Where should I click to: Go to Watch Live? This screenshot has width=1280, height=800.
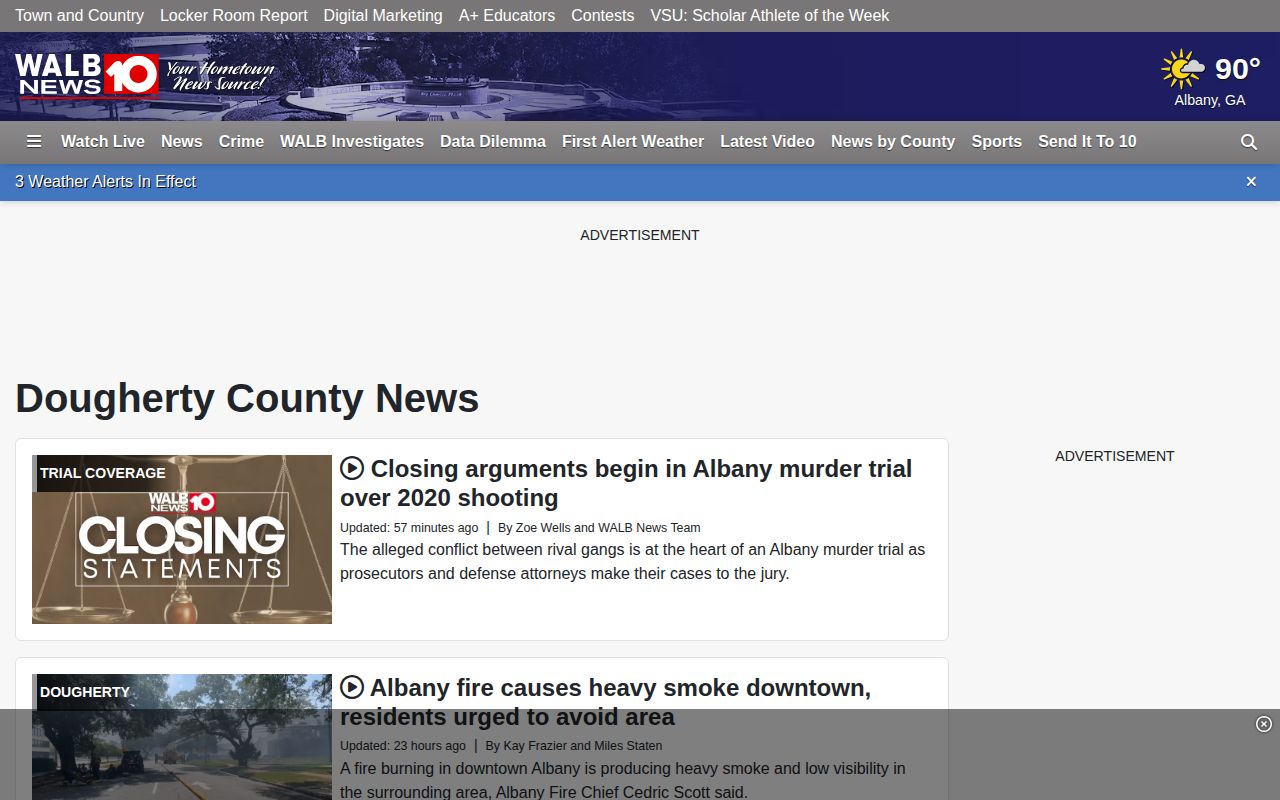tap(103, 142)
